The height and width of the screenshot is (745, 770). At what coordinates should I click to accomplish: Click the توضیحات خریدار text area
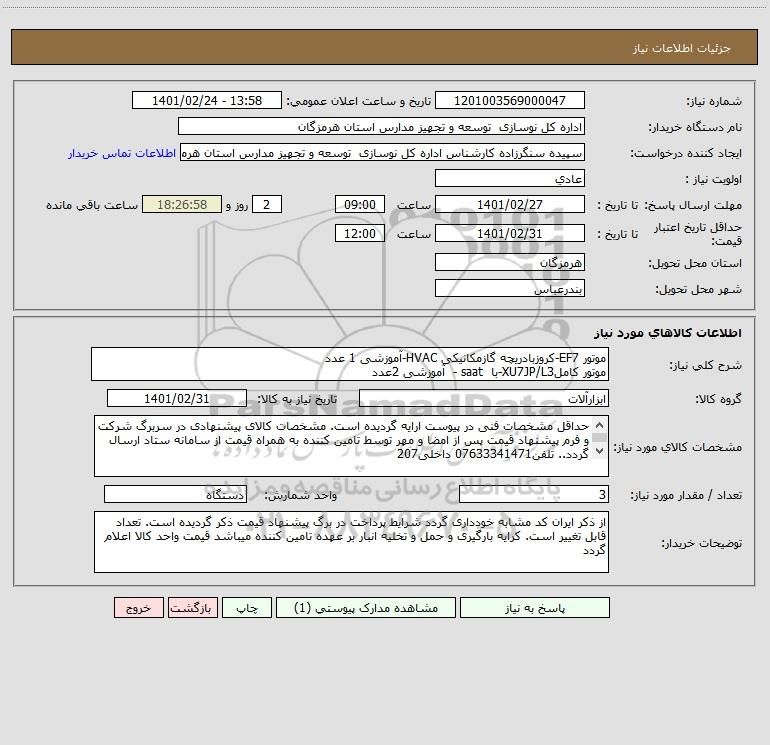point(351,542)
